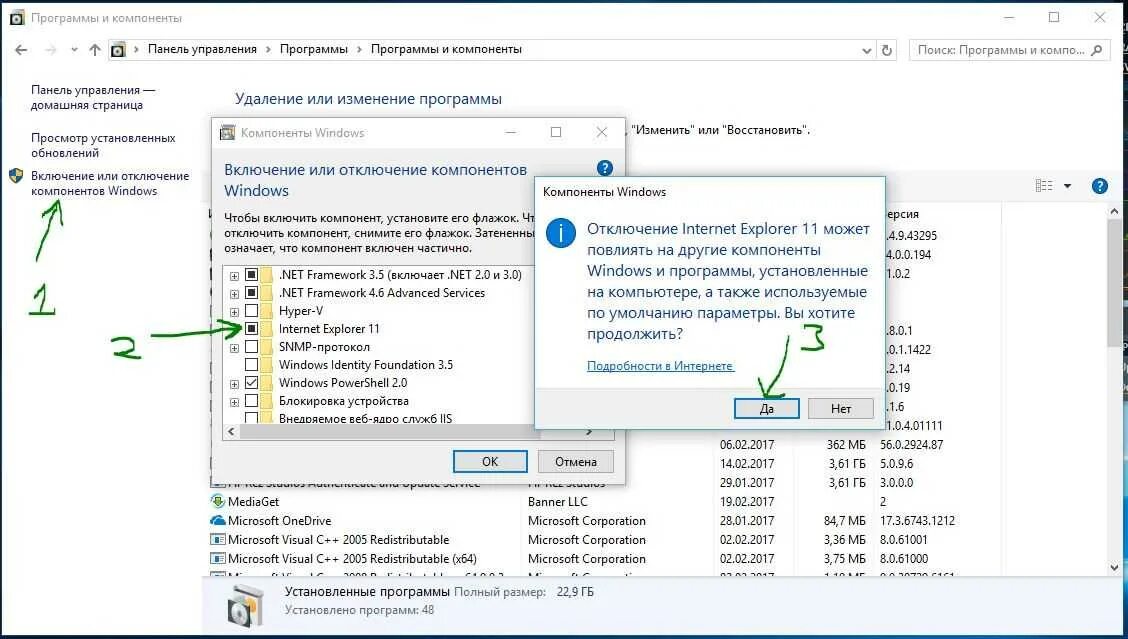Click the Windows Features dialog title icon
1128x639 pixels.
click(227, 132)
